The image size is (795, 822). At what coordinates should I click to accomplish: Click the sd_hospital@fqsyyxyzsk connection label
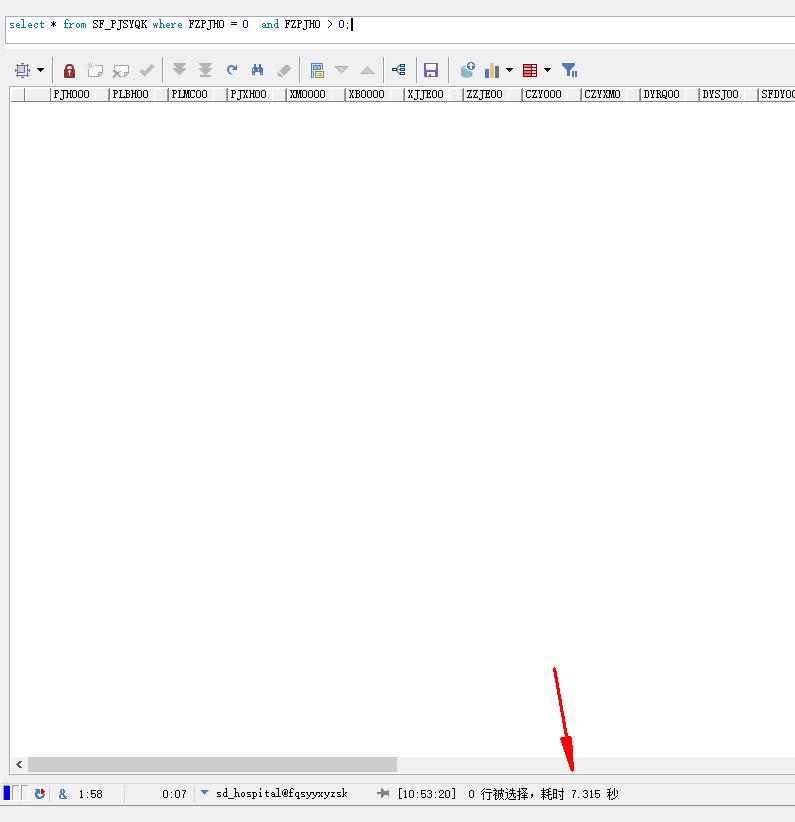click(282, 794)
